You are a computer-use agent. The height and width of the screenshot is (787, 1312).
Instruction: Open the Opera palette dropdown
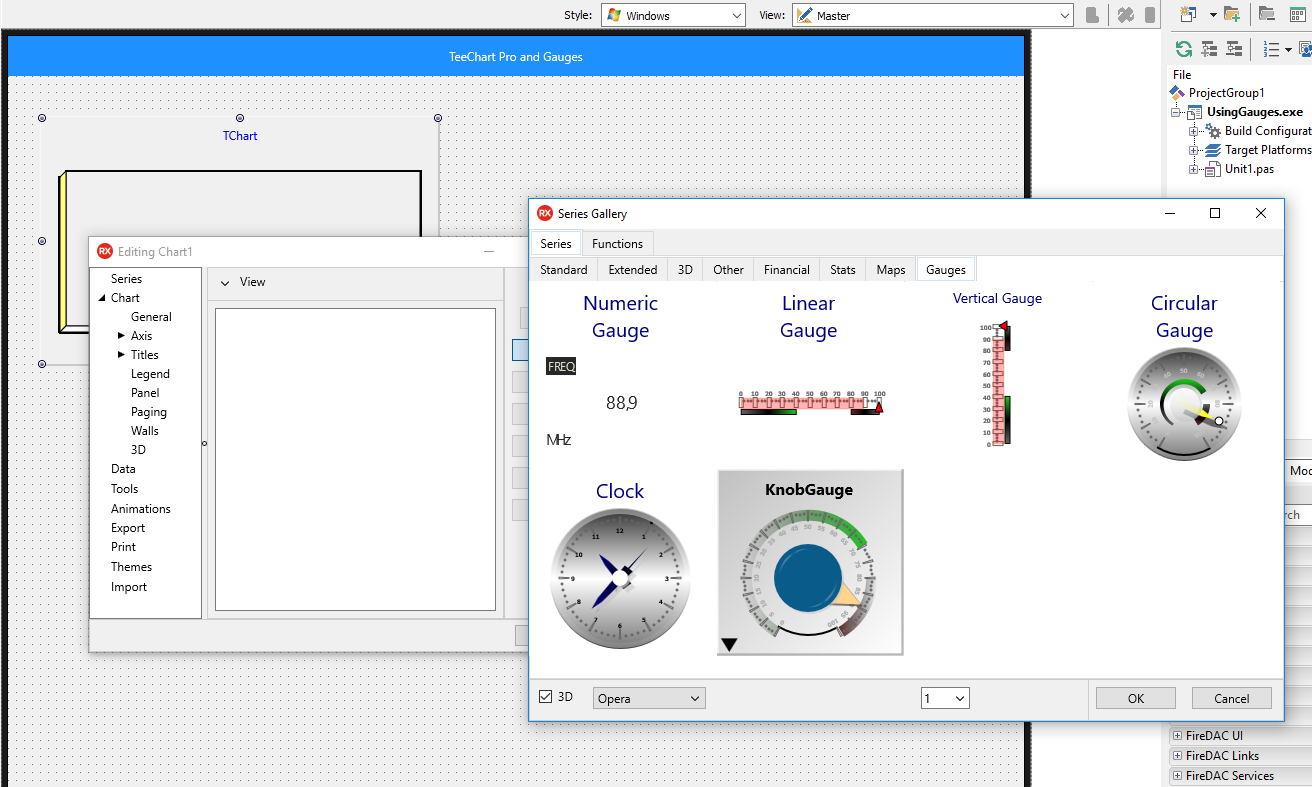pyautogui.click(x=649, y=698)
